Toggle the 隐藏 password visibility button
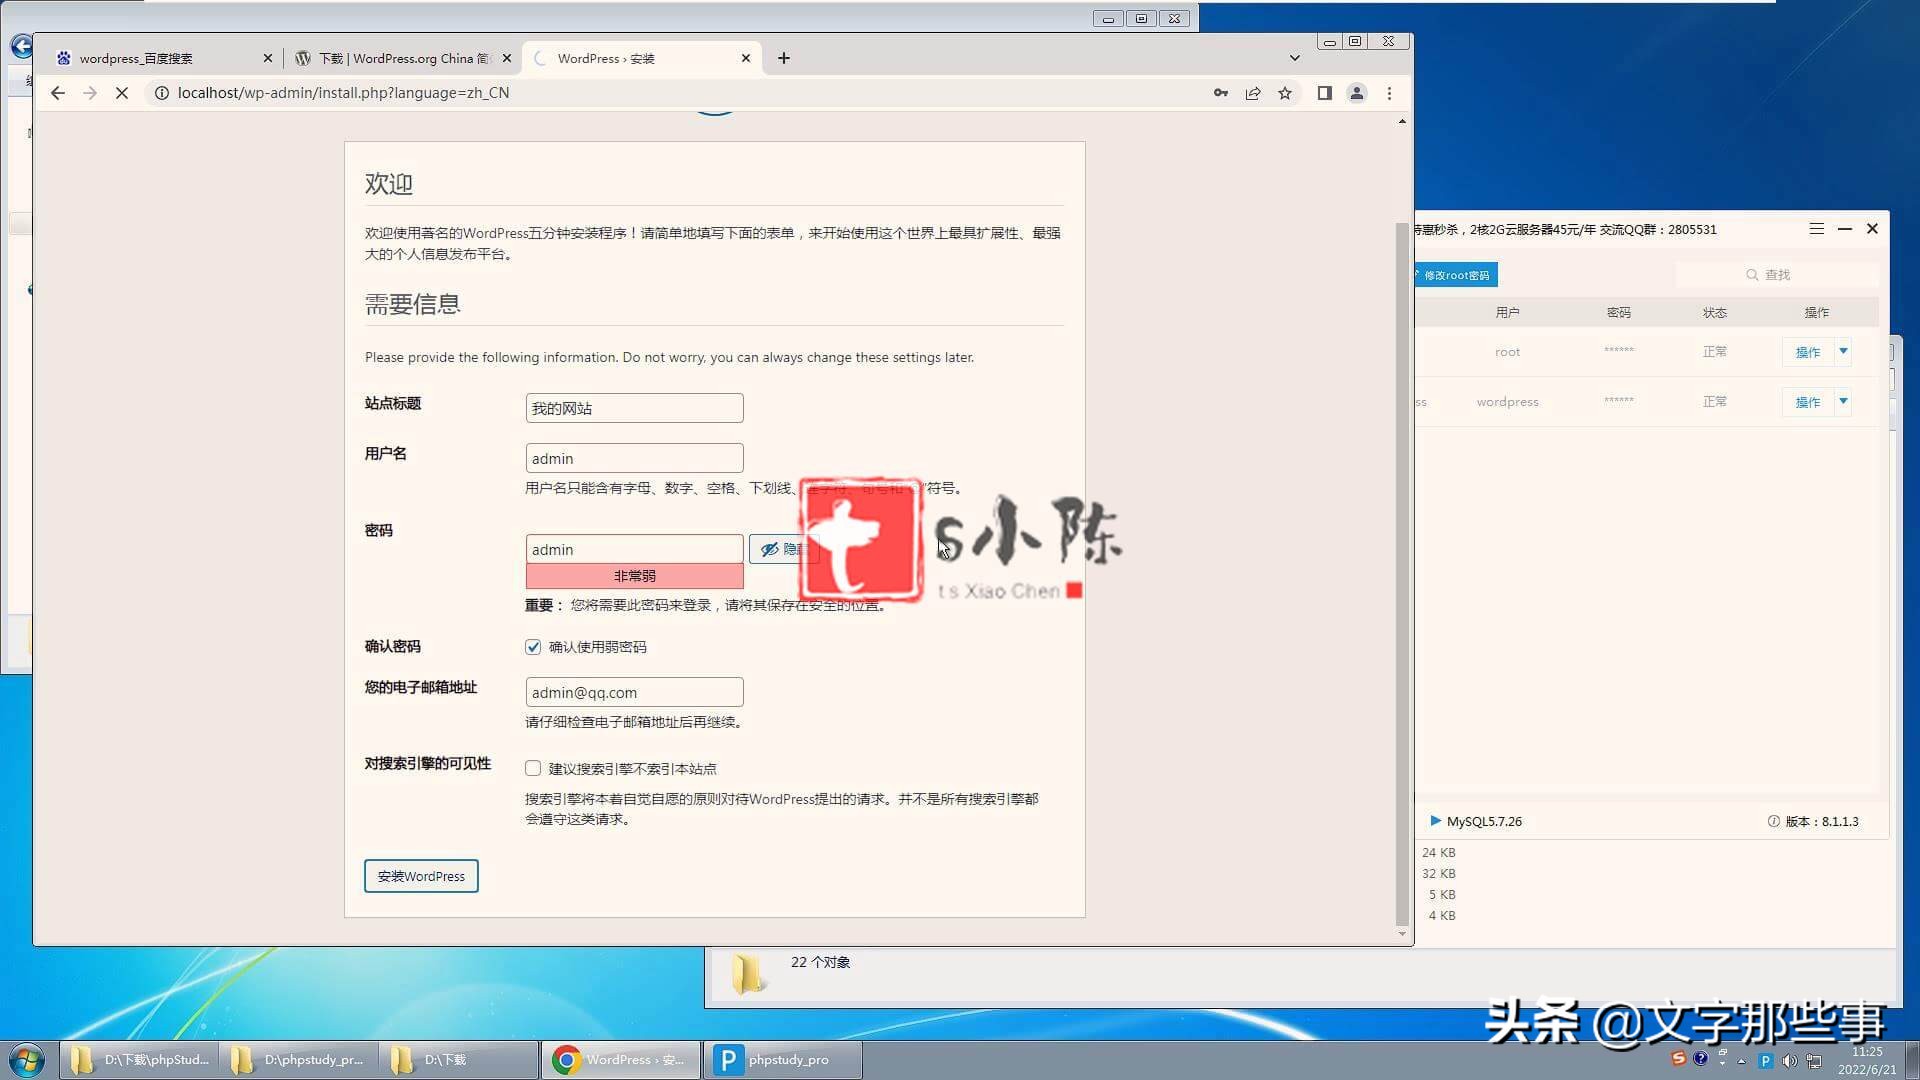The image size is (1920, 1080). [x=784, y=549]
